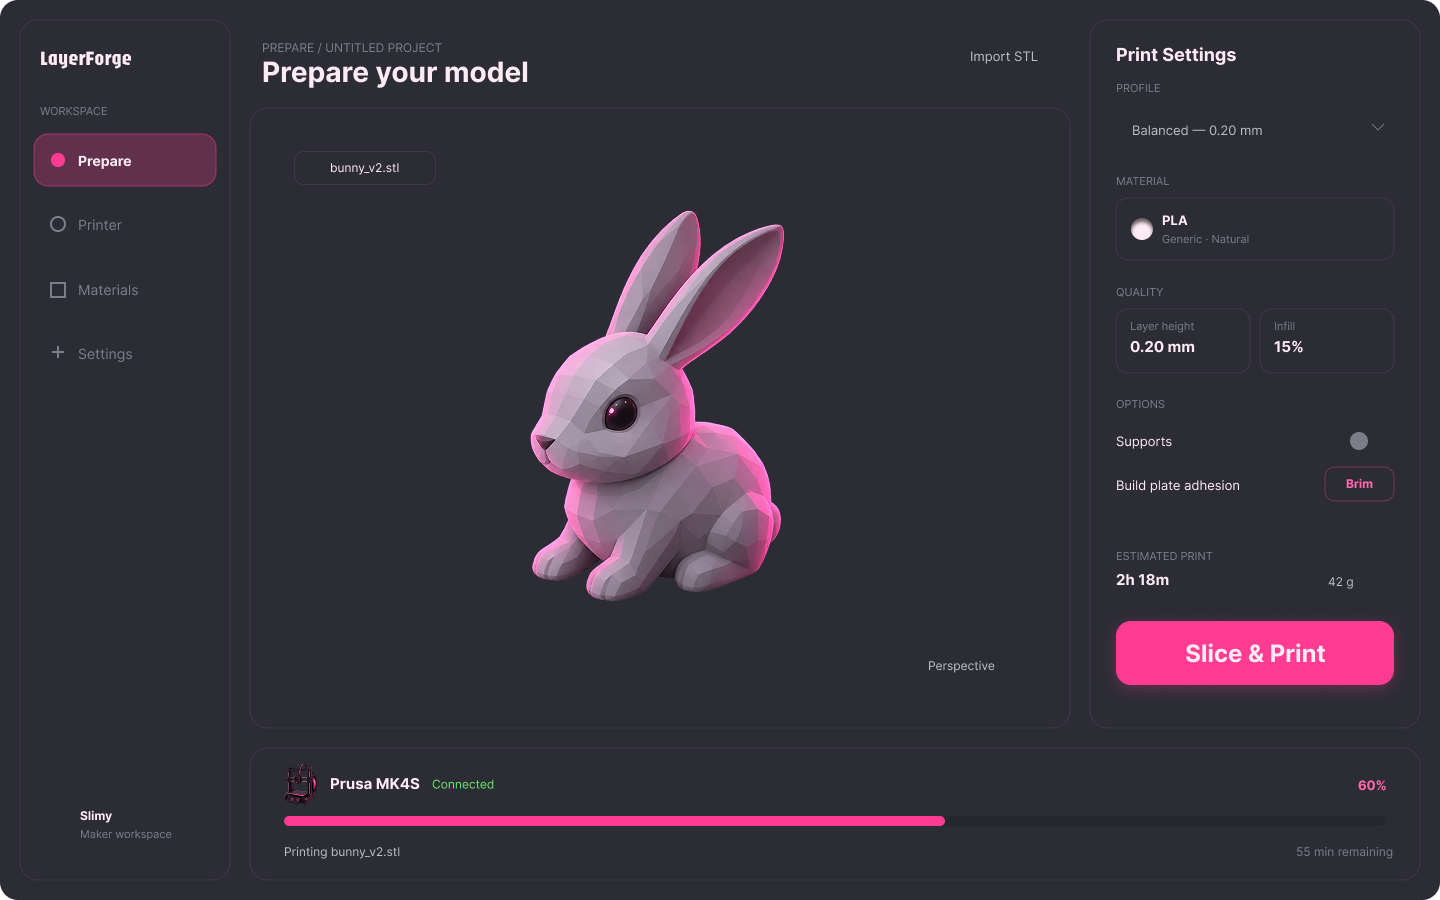Go to the Printer section

click(125, 225)
